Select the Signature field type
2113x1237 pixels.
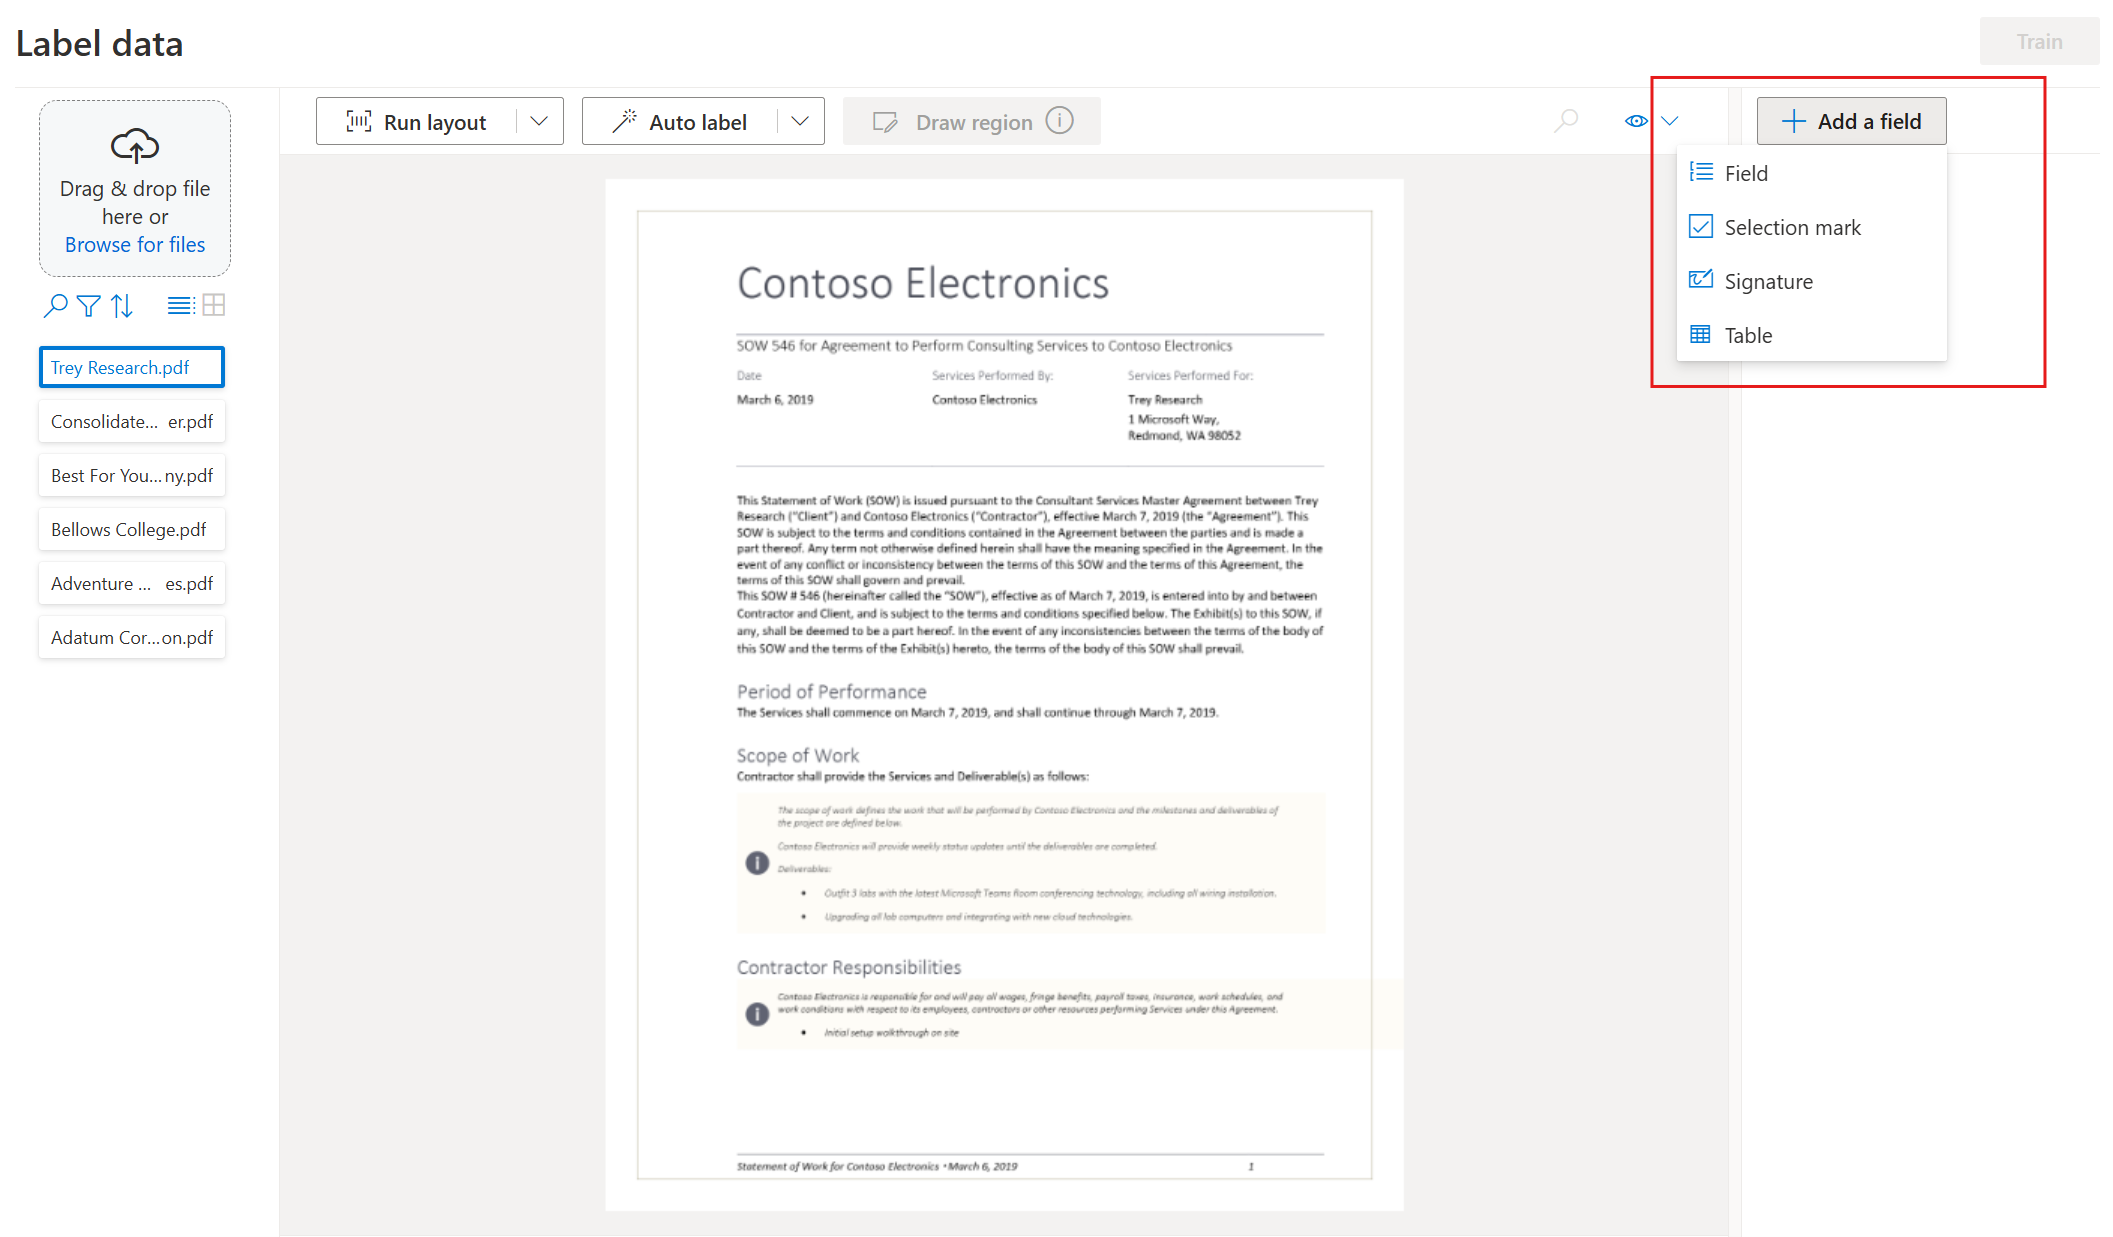click(x=1768, y=280)
